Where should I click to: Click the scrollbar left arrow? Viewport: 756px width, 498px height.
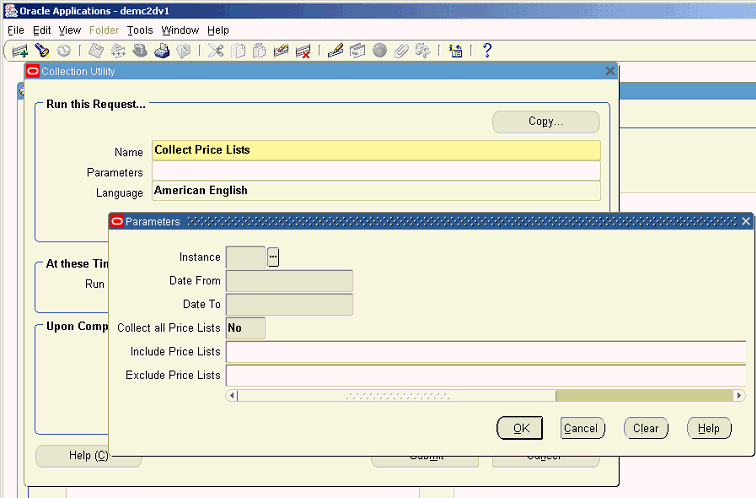[x=232, y=396]
